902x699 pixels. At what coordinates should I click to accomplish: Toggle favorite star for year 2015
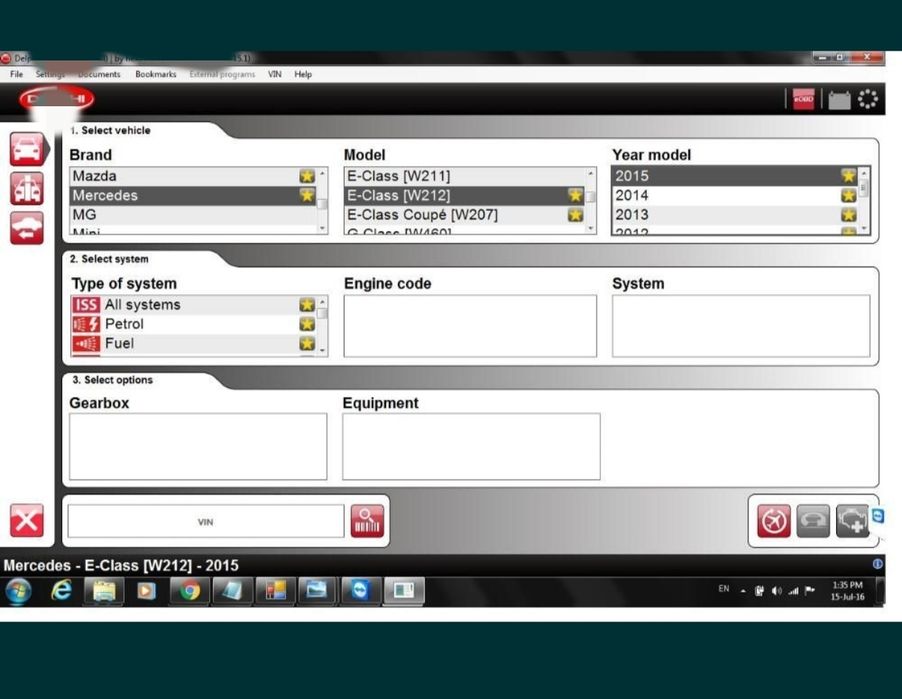[x=849, y=176]
